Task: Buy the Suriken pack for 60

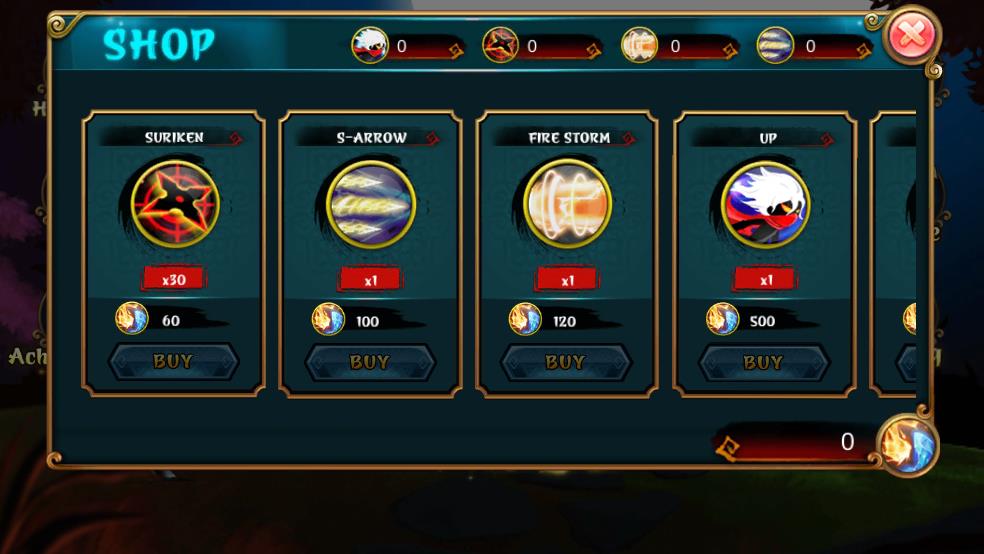Action: coord(174,361)
